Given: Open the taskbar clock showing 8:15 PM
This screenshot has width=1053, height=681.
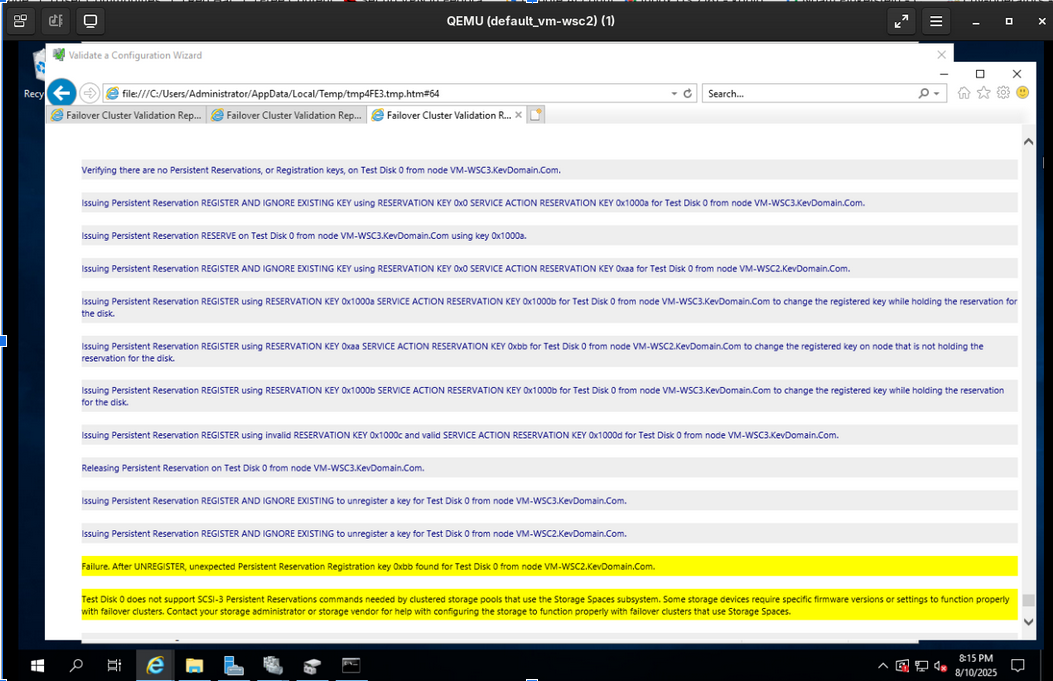Looking at the screenshot, I should tap(976, 666).
